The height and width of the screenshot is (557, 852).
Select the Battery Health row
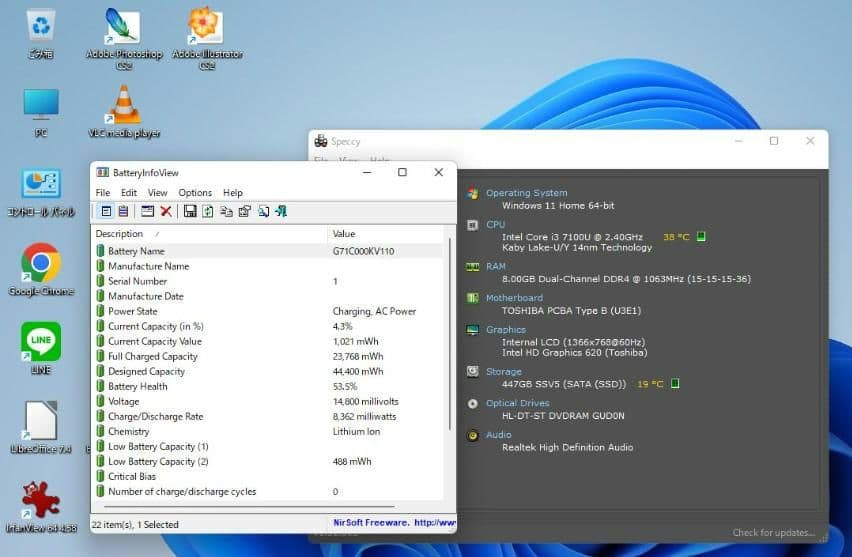coord(268,386)
